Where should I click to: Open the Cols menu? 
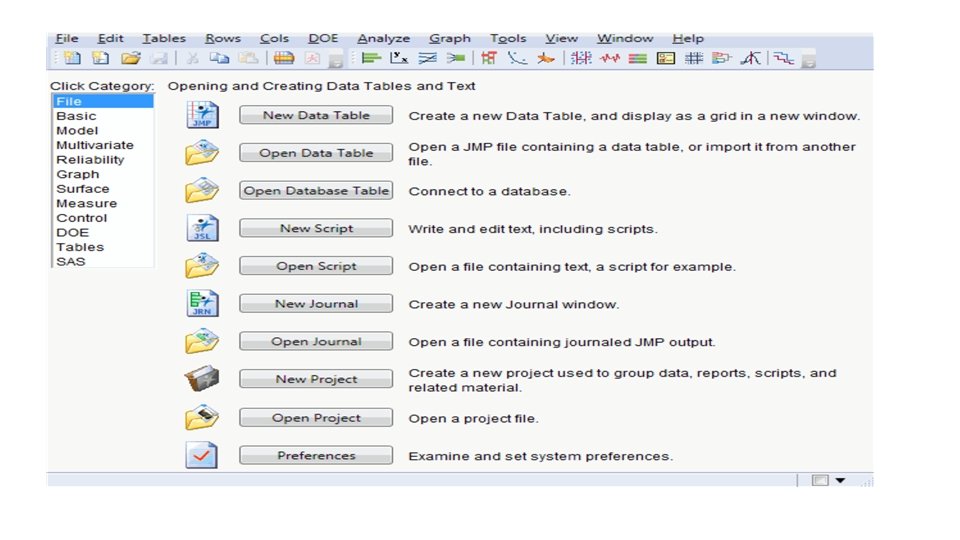[x=274, y=39]
